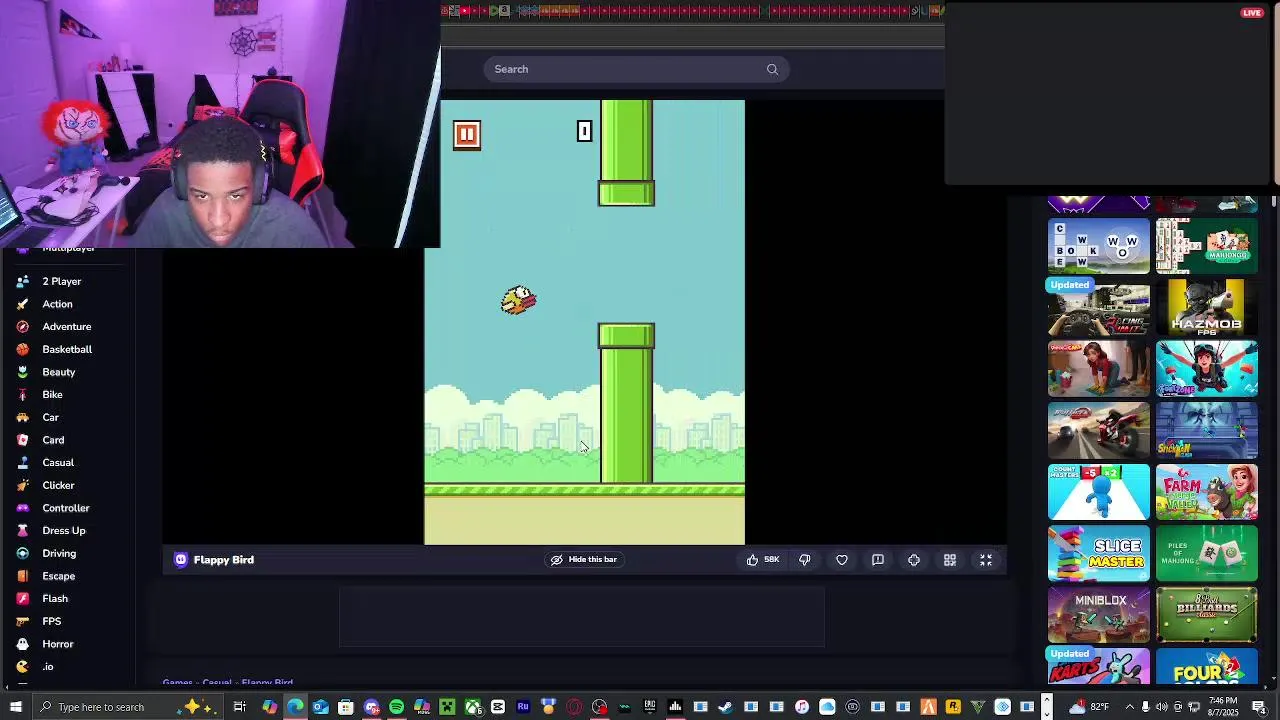Dislike the game with the thumbs-down icon
1280x720 pixels.
pos(805,560)
